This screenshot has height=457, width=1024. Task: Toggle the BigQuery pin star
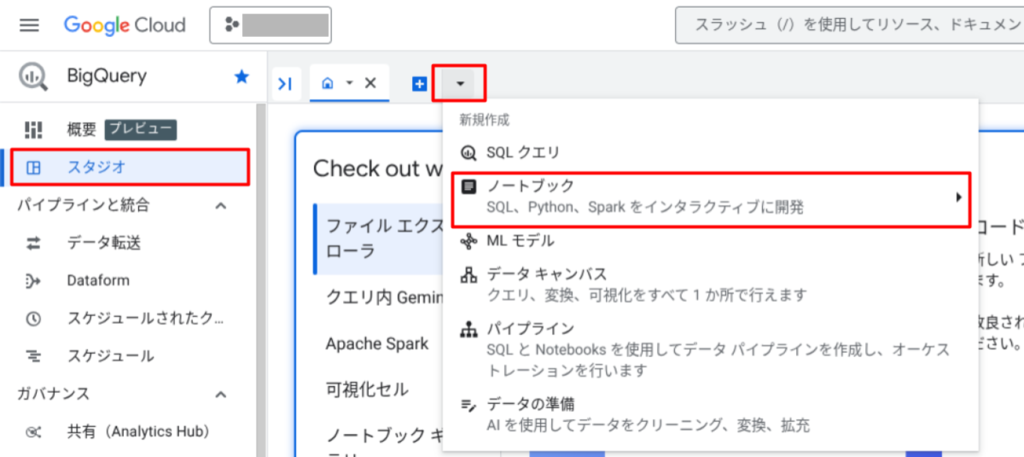pyautogui.click(x=242, y=77)
